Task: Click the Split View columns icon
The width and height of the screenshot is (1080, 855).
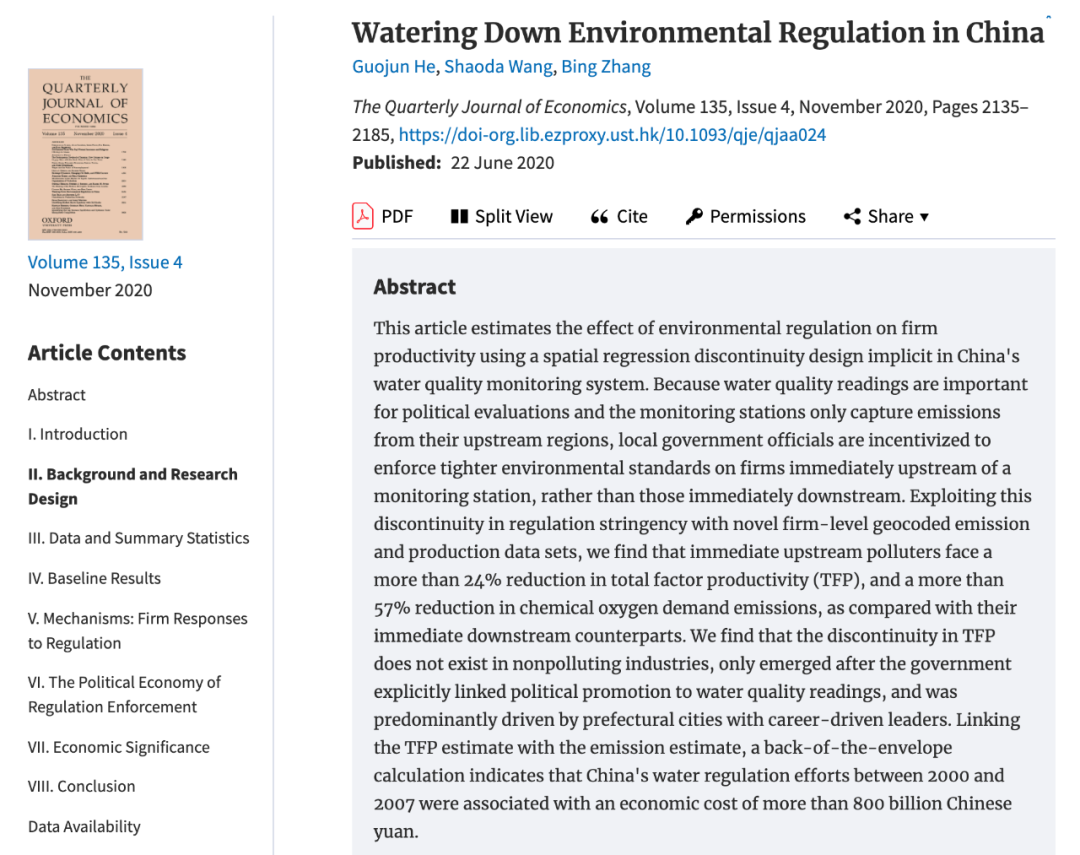Action: coord(459,216)
